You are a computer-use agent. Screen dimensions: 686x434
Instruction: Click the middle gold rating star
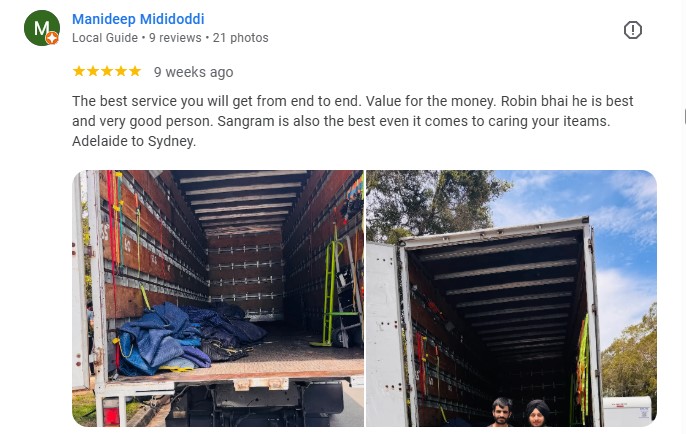click(107, 71)
